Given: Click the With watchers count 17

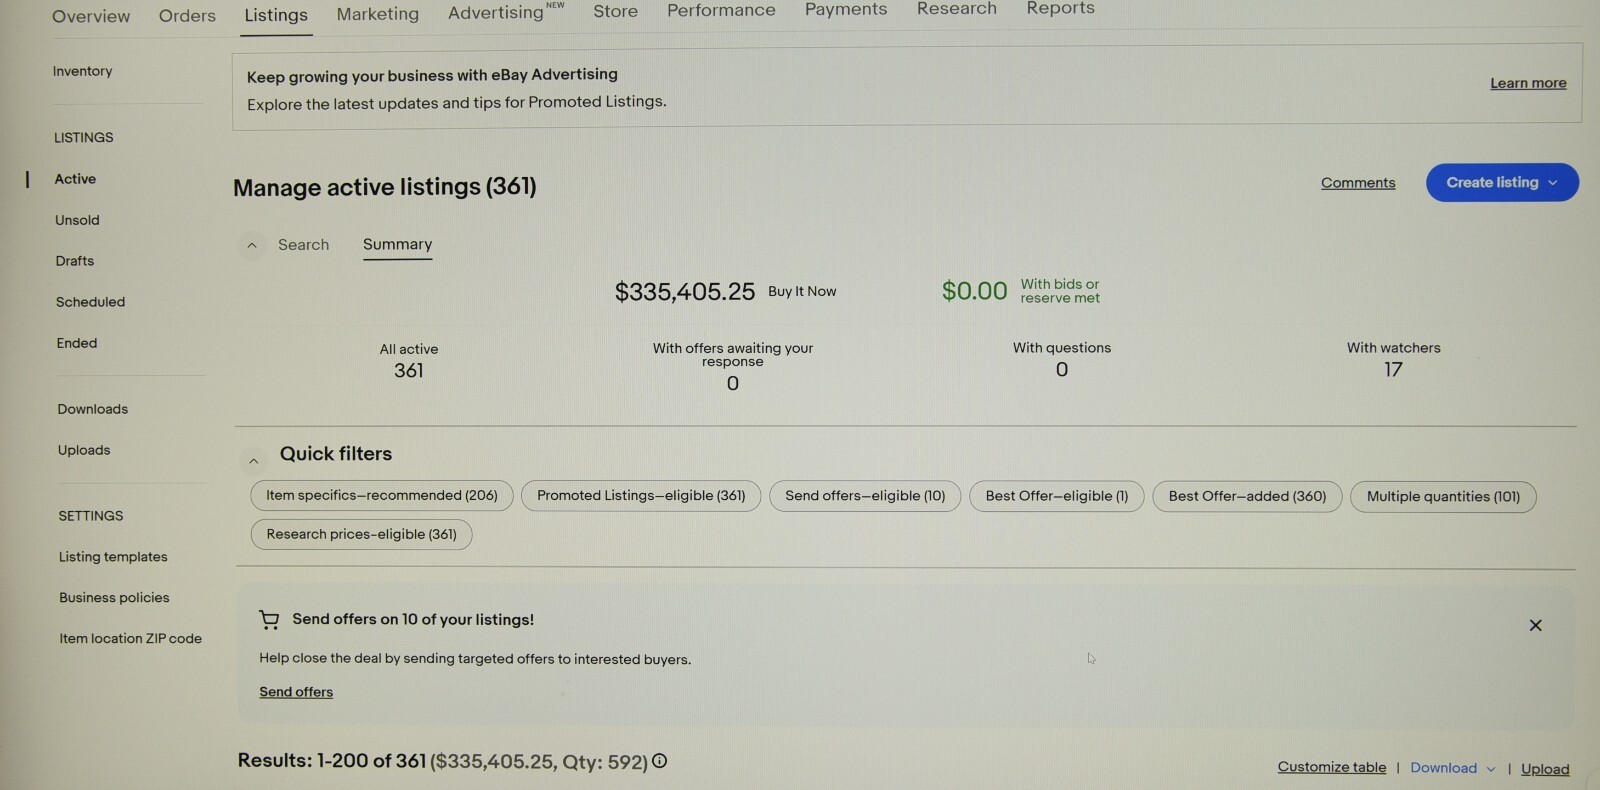Looking at the screenshot, I should pos(1393,370).
